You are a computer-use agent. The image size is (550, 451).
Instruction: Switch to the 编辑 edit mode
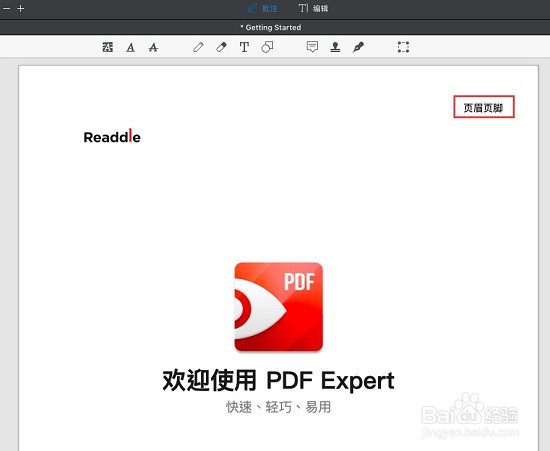click(x=313, y=8)
